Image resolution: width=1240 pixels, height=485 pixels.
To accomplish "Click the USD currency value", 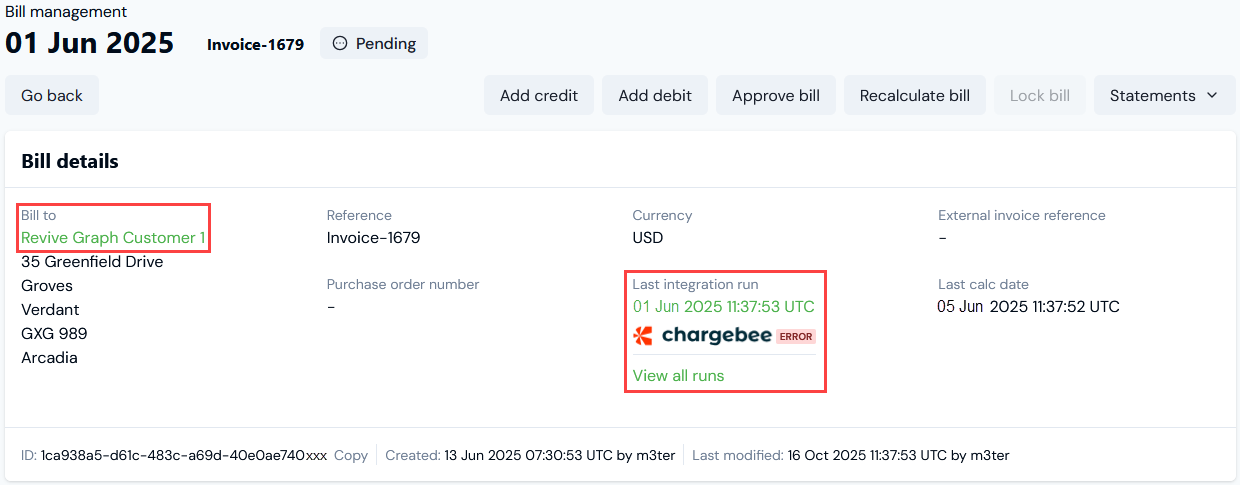I will point(647,238).
